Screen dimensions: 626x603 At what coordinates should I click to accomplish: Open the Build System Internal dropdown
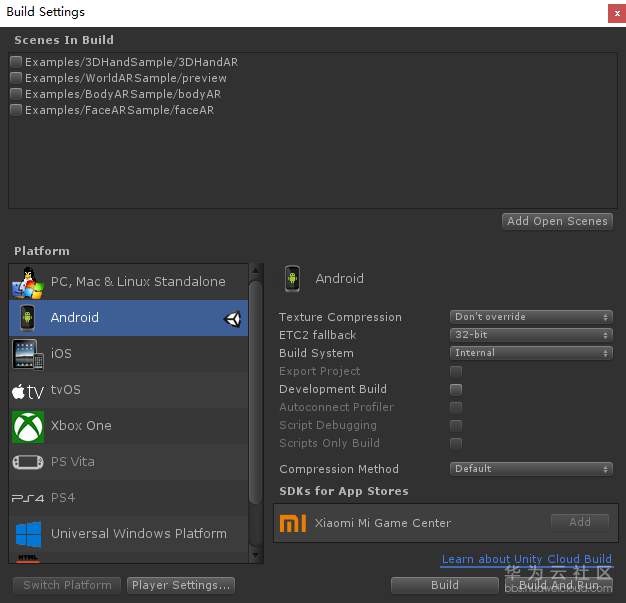(x=531, y=353)
